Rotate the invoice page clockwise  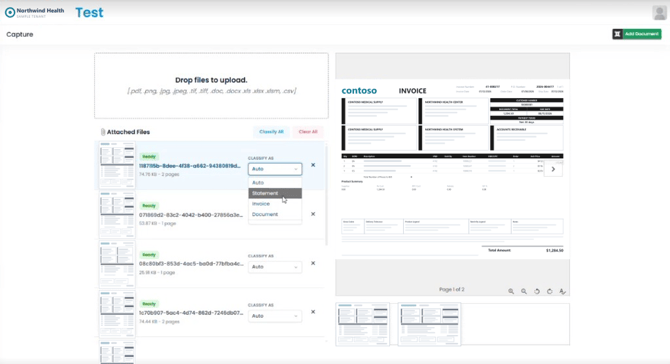550,291
